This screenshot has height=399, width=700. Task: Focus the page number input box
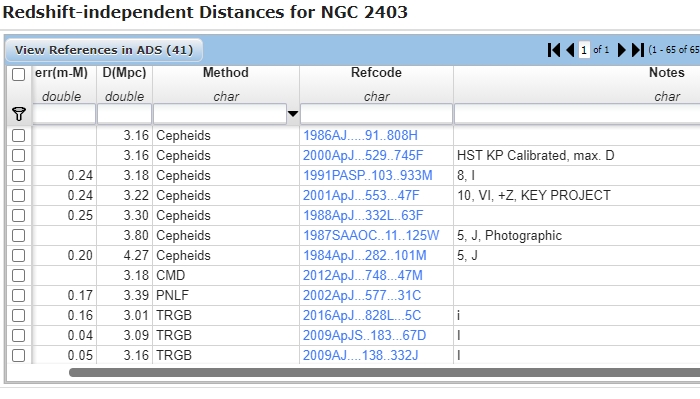[584, 50]
